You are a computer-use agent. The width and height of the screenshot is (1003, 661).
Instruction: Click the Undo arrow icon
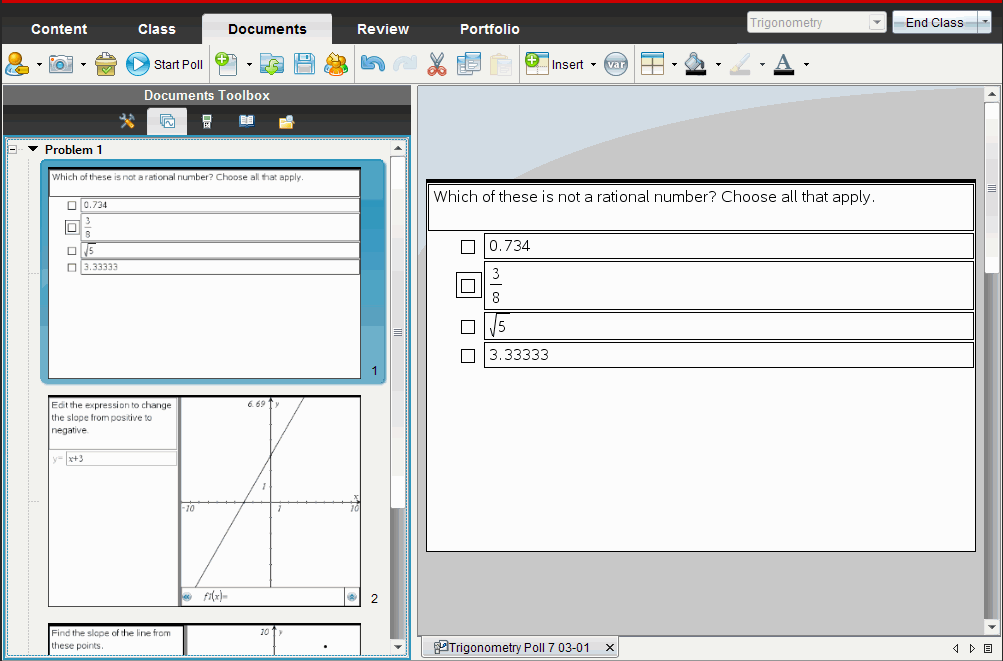pos(372,64)
